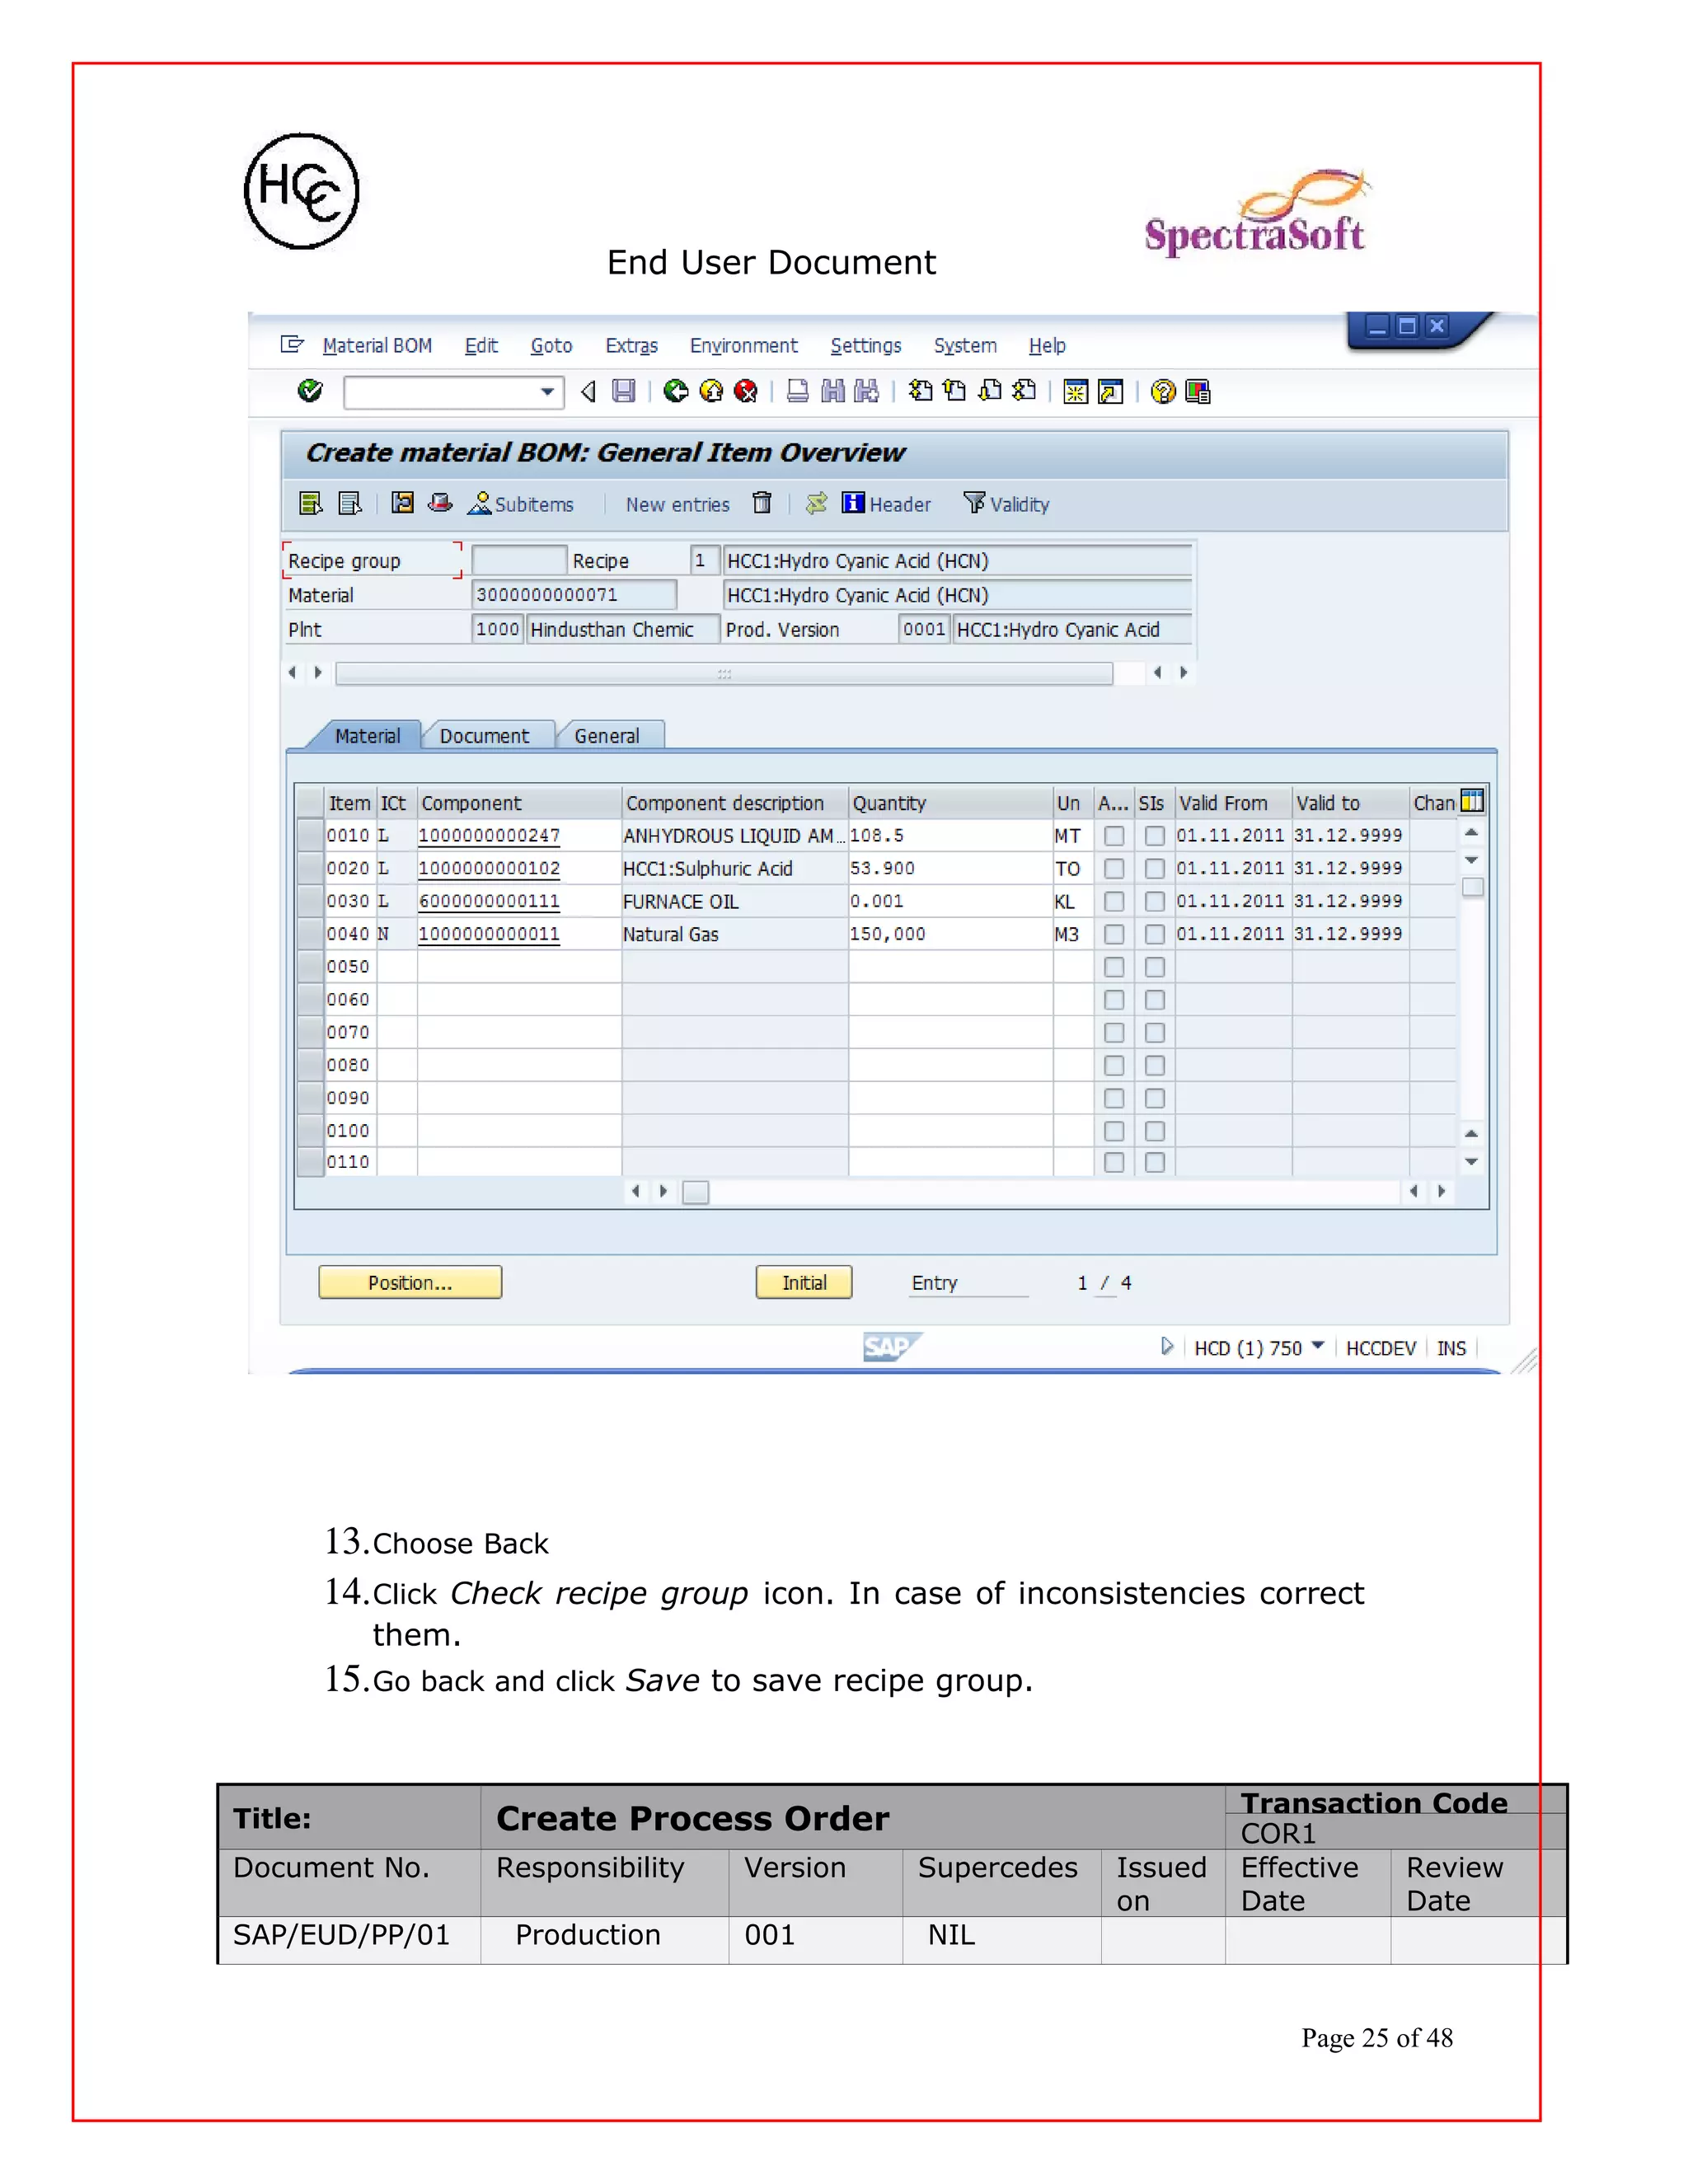Open the Settings menu
This screenshot has height=2184, width=1688.
[x=866, y=346]
